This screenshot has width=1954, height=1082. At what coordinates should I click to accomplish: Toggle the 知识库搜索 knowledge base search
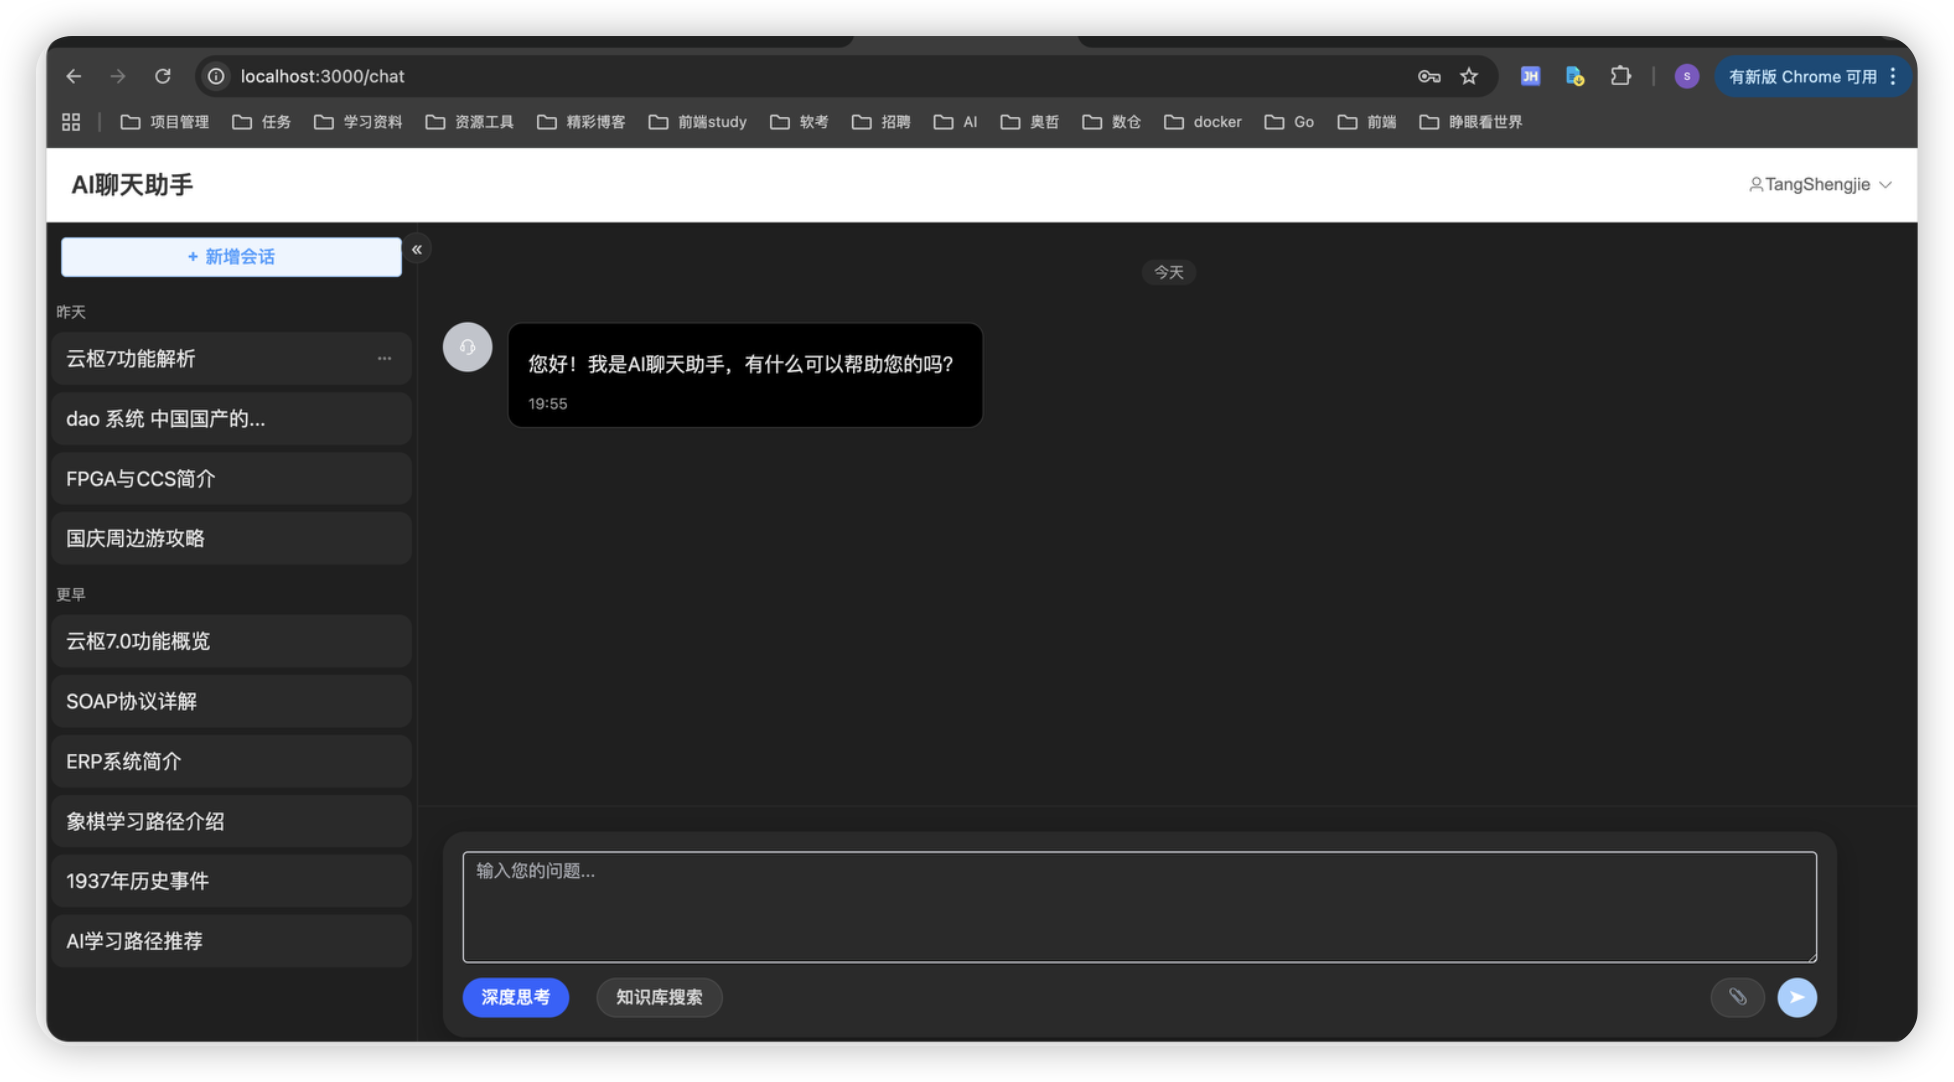tap(659, 997)
